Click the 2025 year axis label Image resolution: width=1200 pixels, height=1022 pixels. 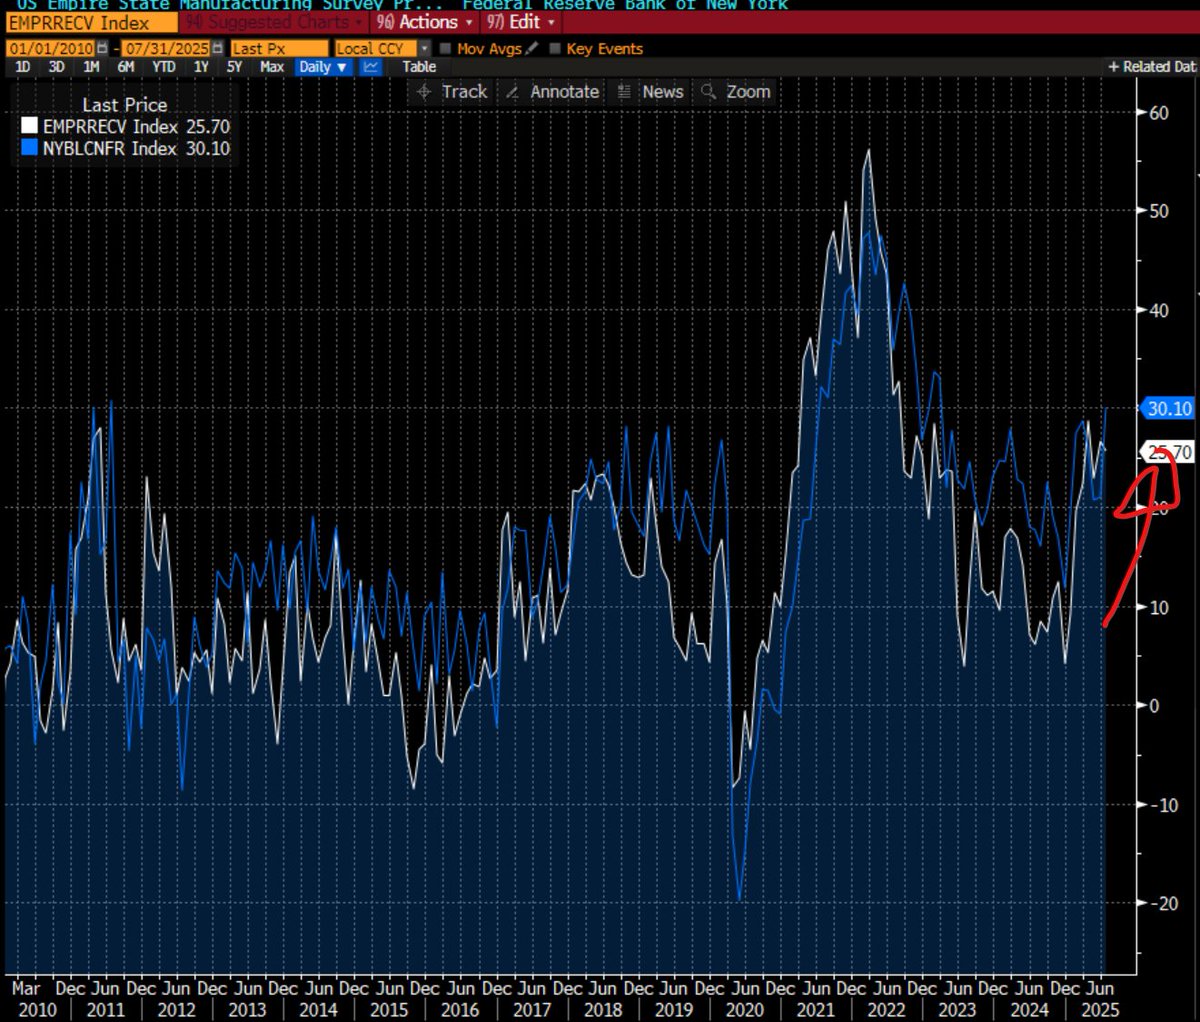tap(1100, 1009)
